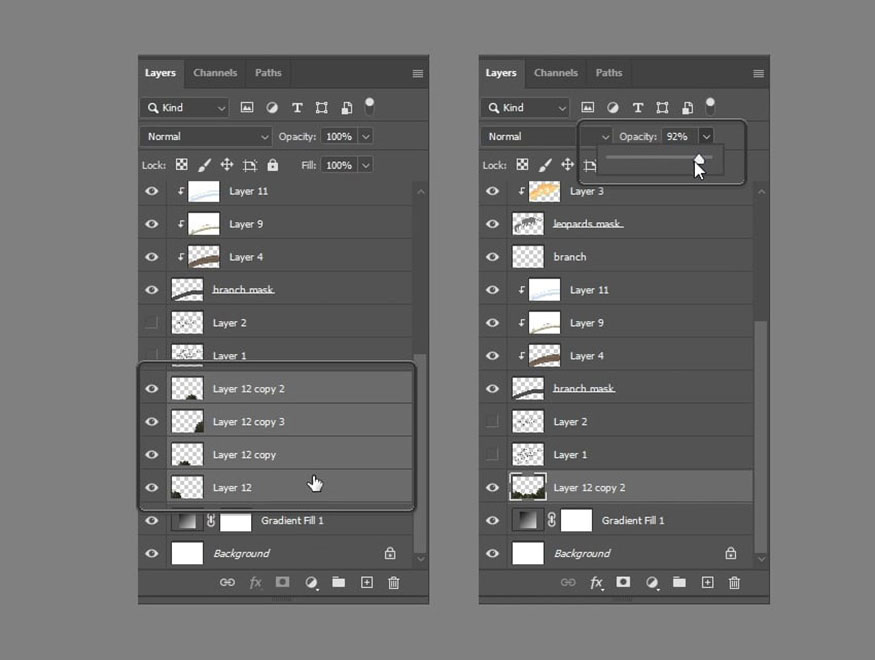Screen dimensions: 875x660
Task: Click Fill 100% value field in left panel
Action: pos(339,166)
